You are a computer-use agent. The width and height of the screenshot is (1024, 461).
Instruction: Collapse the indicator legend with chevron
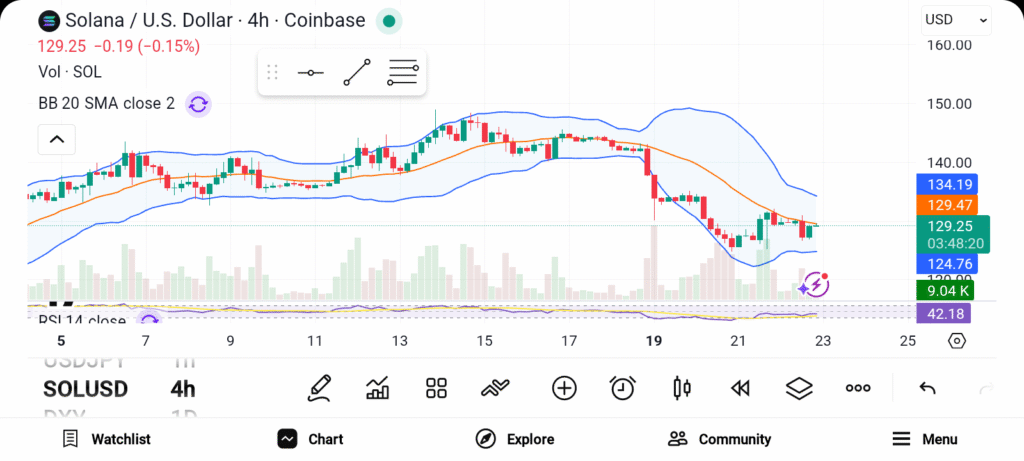(x=56, y=139)
